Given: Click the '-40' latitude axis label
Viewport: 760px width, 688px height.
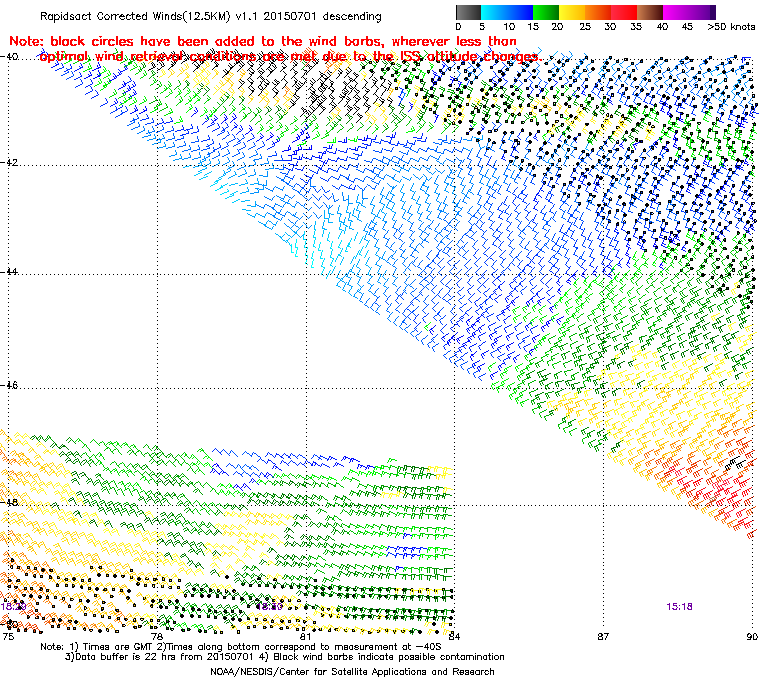Looking at the screenshot, I should coord(9,57).
